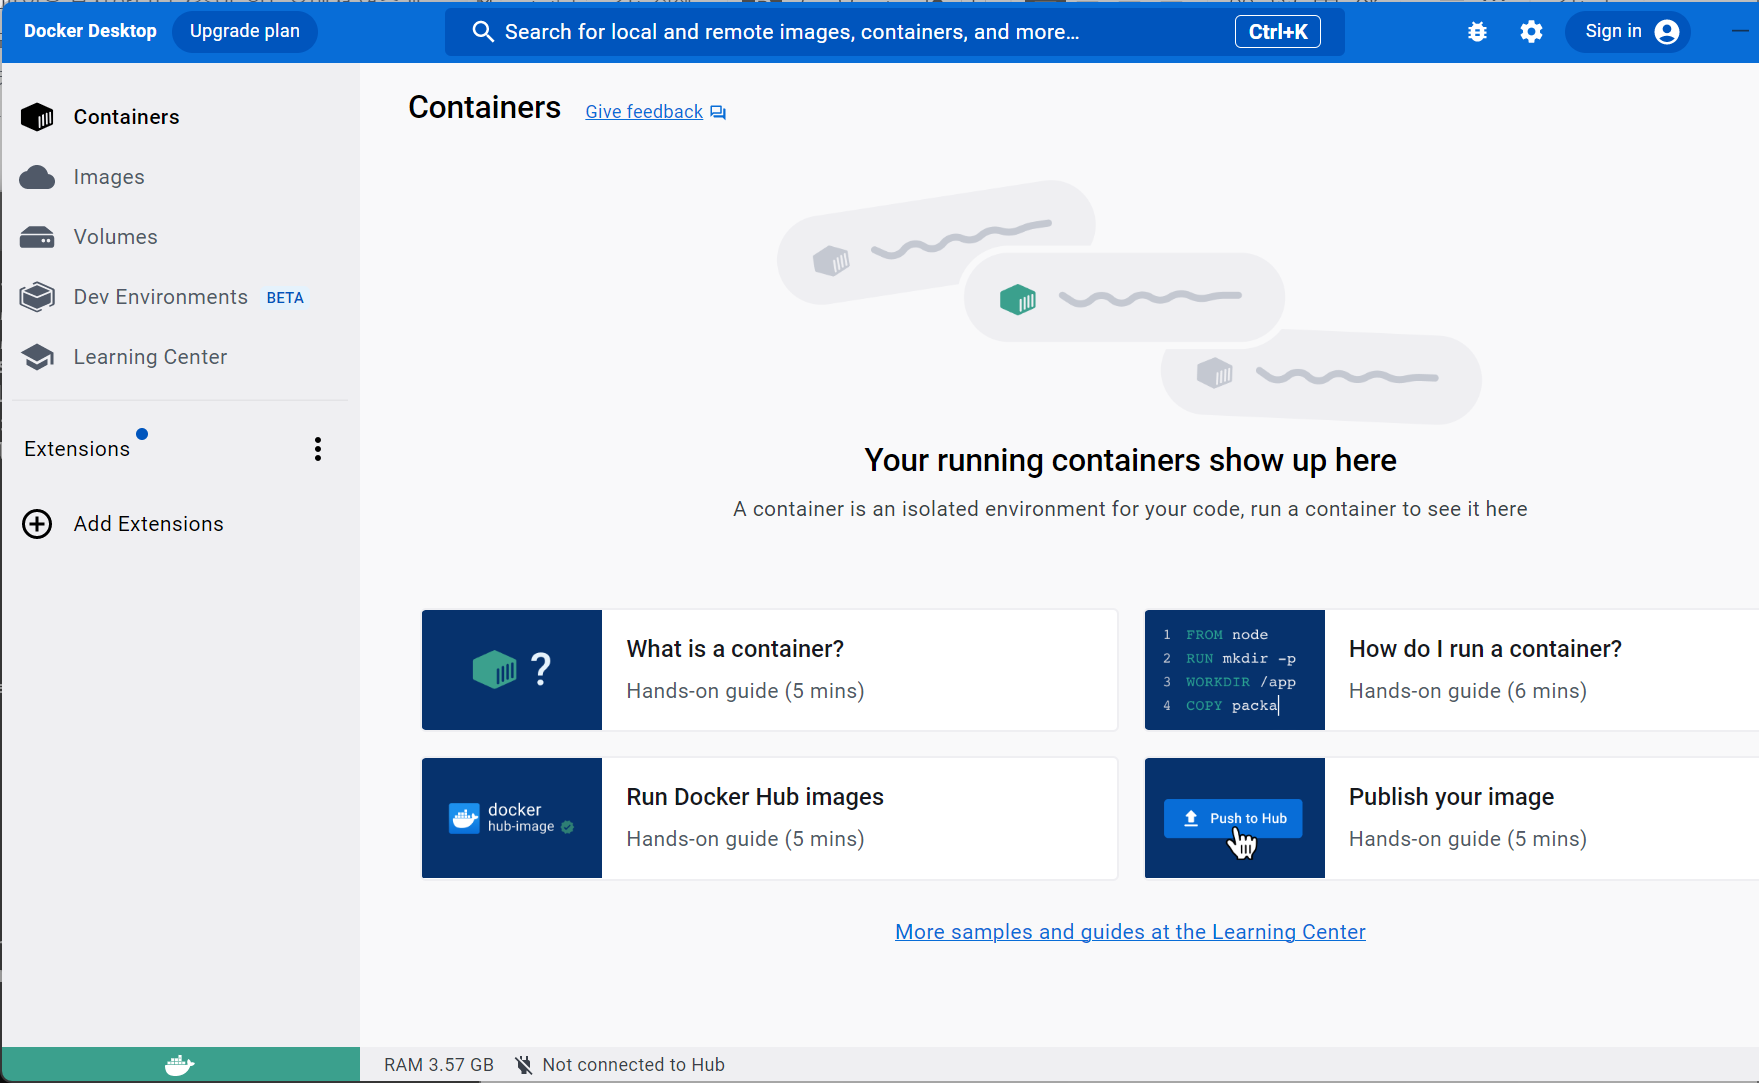Image resolution: width=1759 pixels, height=1083 pixels.
Task: Click the Dockerfile code thumbnail
Action: [1235, 670]
